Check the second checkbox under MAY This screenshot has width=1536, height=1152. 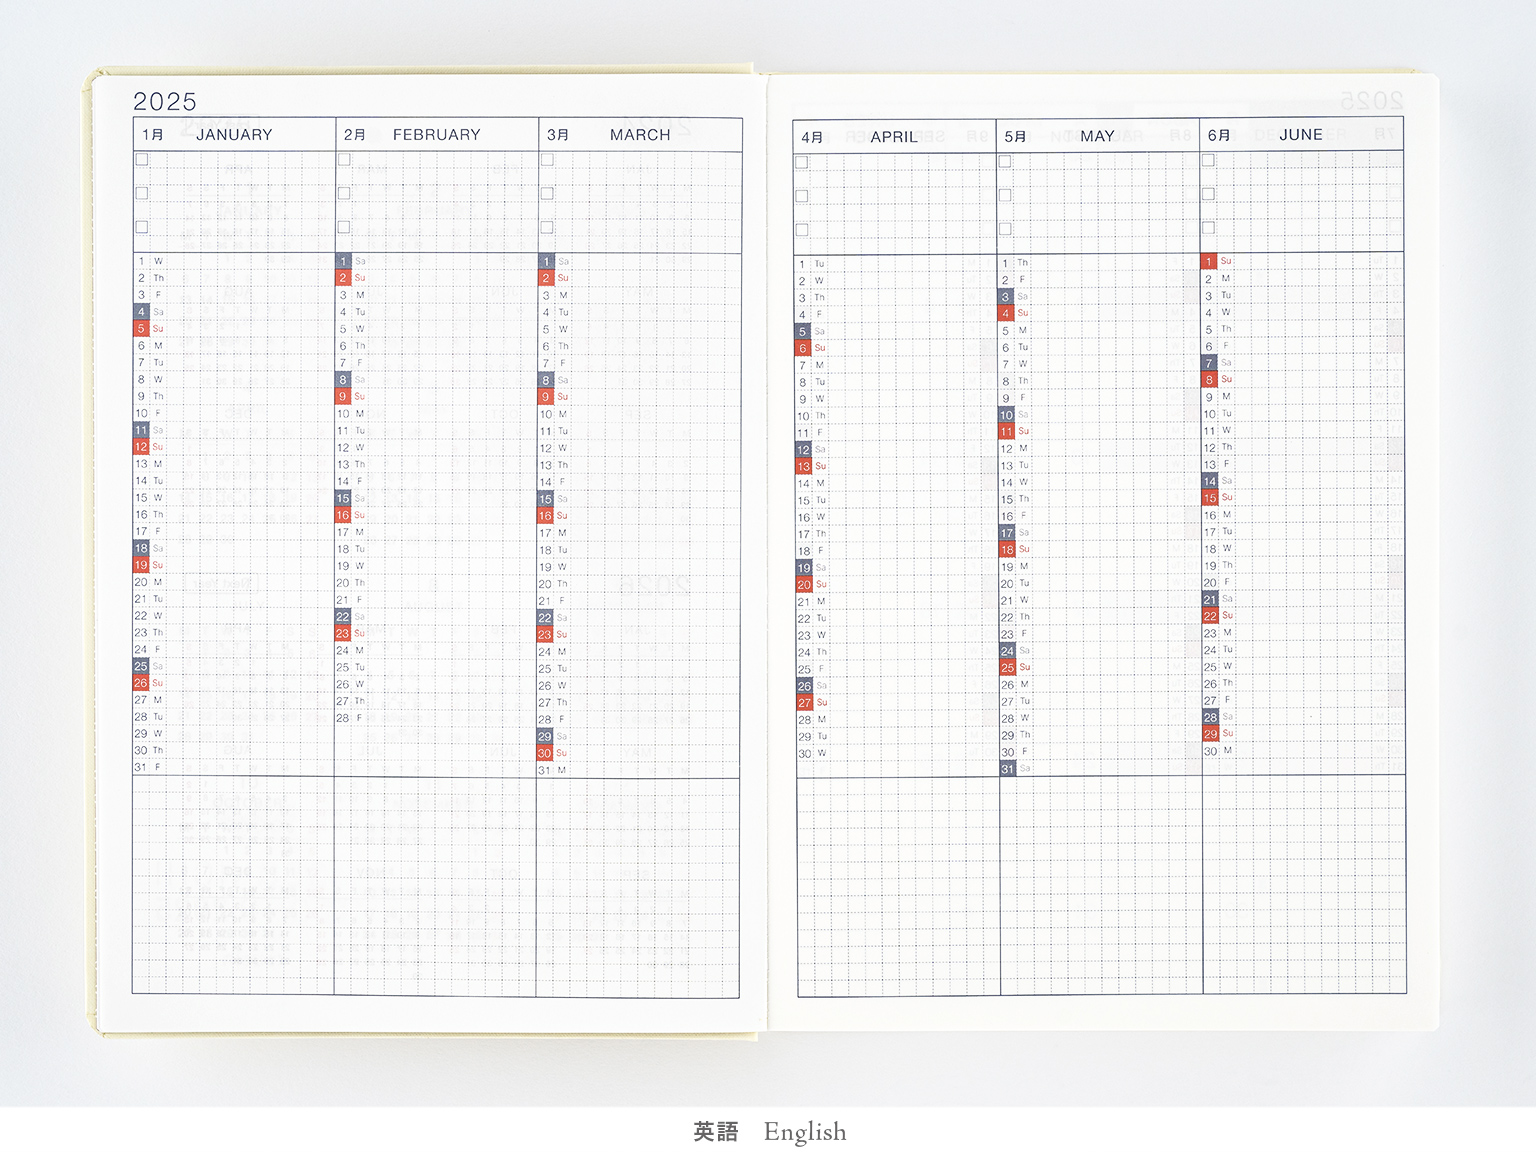coord(1005,195)
